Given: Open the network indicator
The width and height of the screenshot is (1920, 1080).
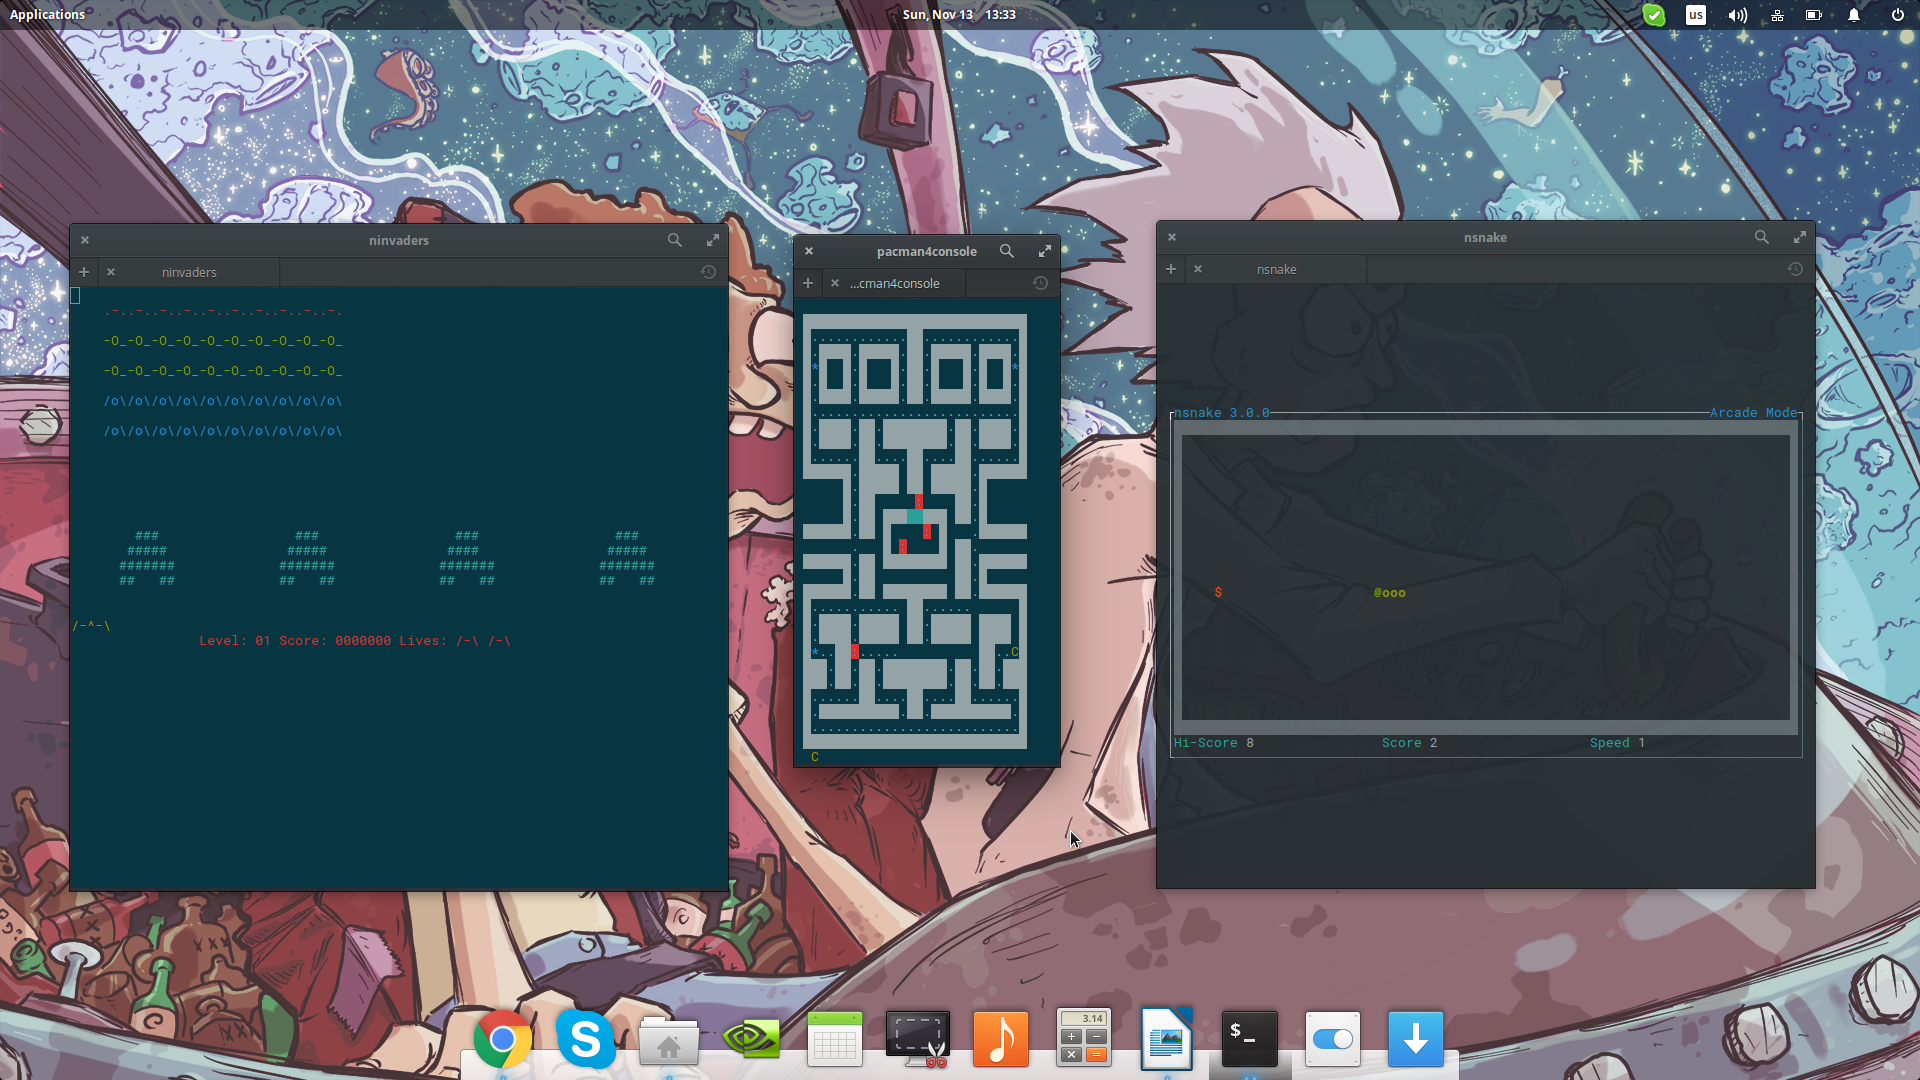Looking at the screenshot, I should tap(1777, 15).
